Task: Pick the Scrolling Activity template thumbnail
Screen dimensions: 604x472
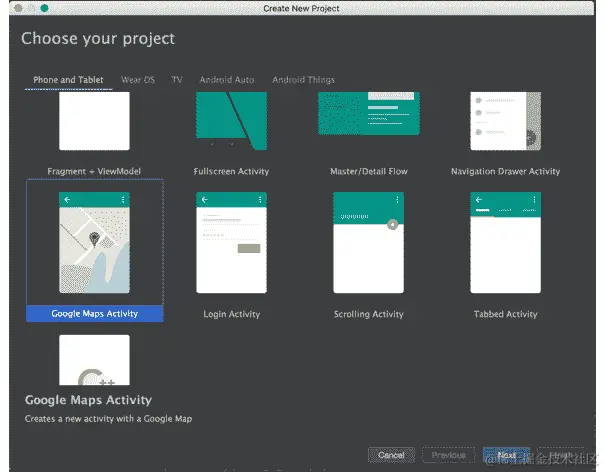Action: [369, 243]
